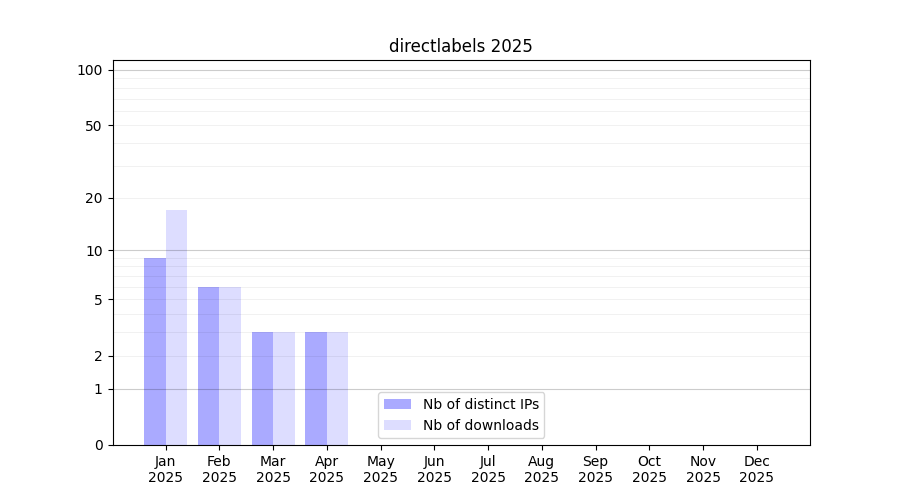The height and width of the screenshot is (500, 900).
Task: Click the chart title 'directlabels 2025'
Action: tap(460, 46)
